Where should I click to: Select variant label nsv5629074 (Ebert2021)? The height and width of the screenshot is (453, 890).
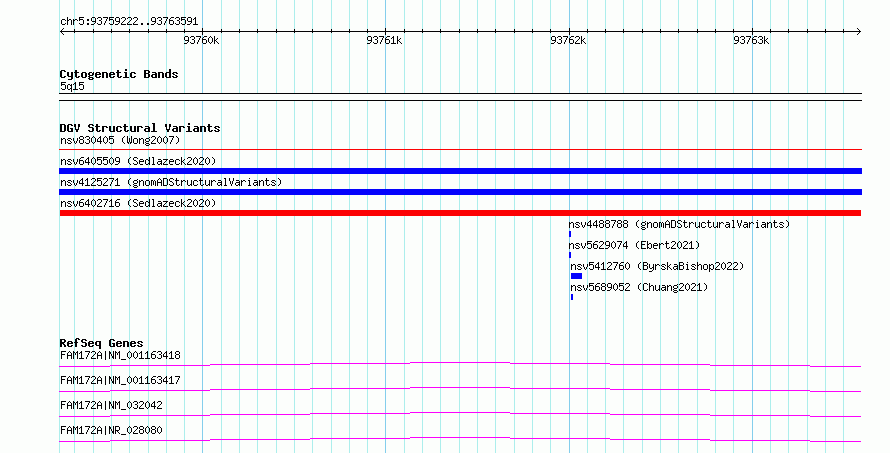tap(634, 245)
